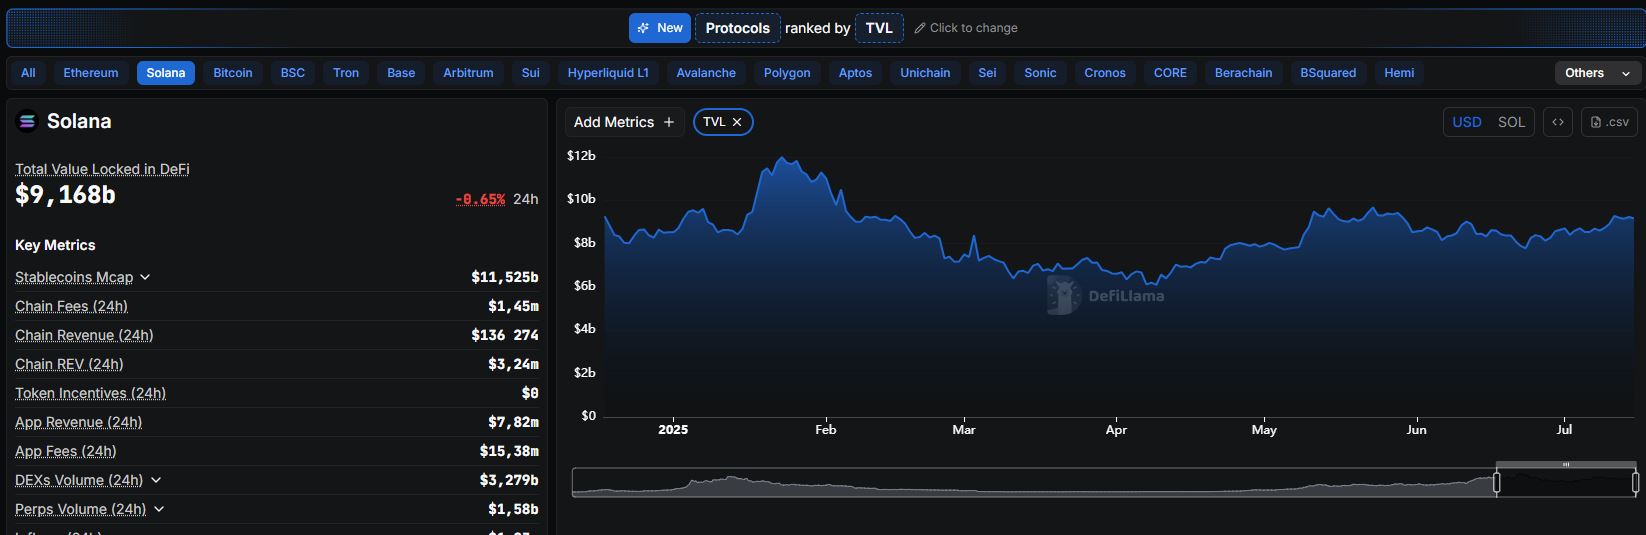The height and width of the screenshot is (535, 1646).
Task: Click the pencil edit icon beside Click to change
Action: pos(920,28)
